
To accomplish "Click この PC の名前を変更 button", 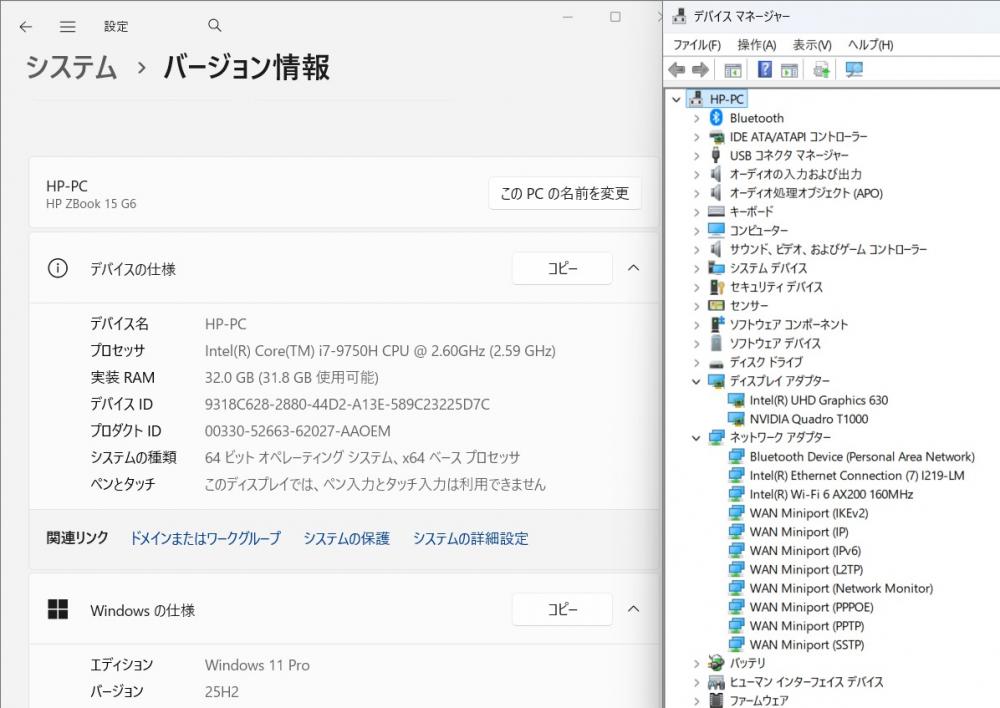I will tap(564, 193).
